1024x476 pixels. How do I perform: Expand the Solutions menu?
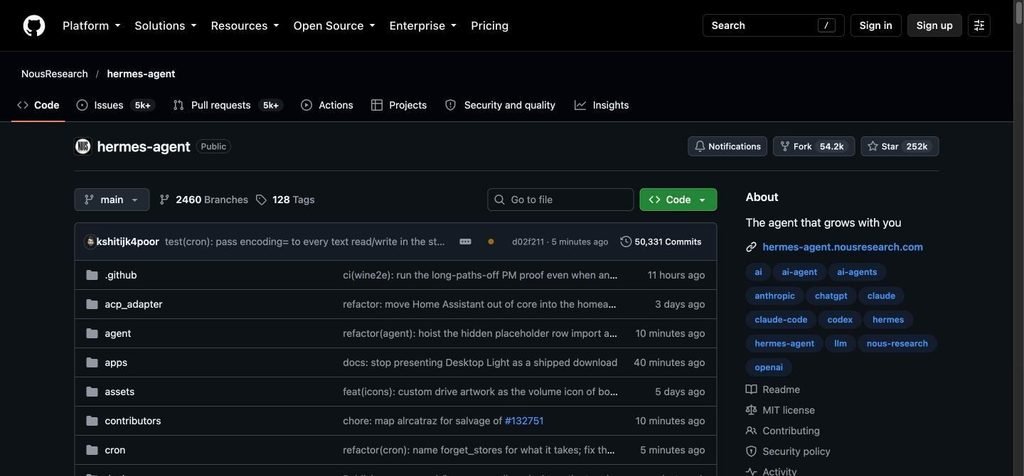click(x=165, y=25)
